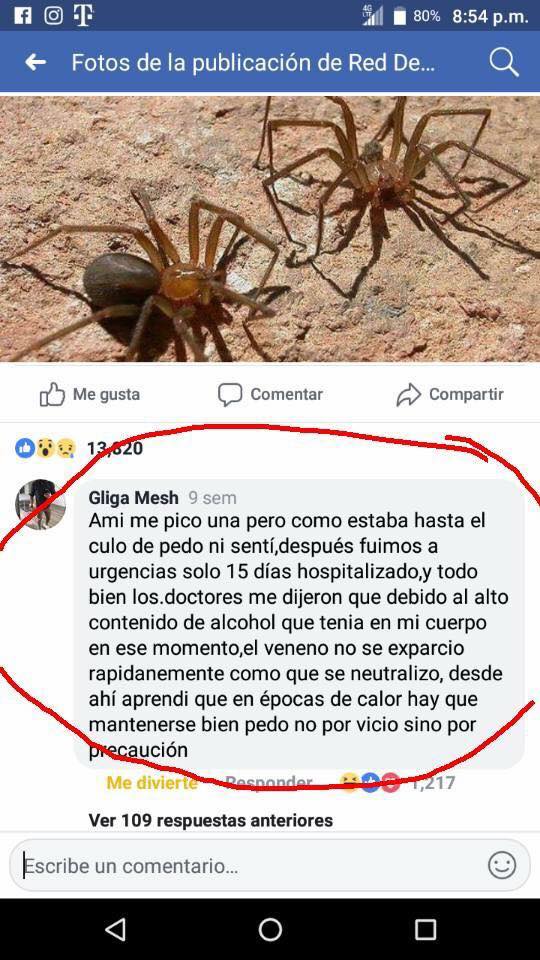
Task: Open the spider photo full view
Action: pyautogui.click(x=270, y=229)
